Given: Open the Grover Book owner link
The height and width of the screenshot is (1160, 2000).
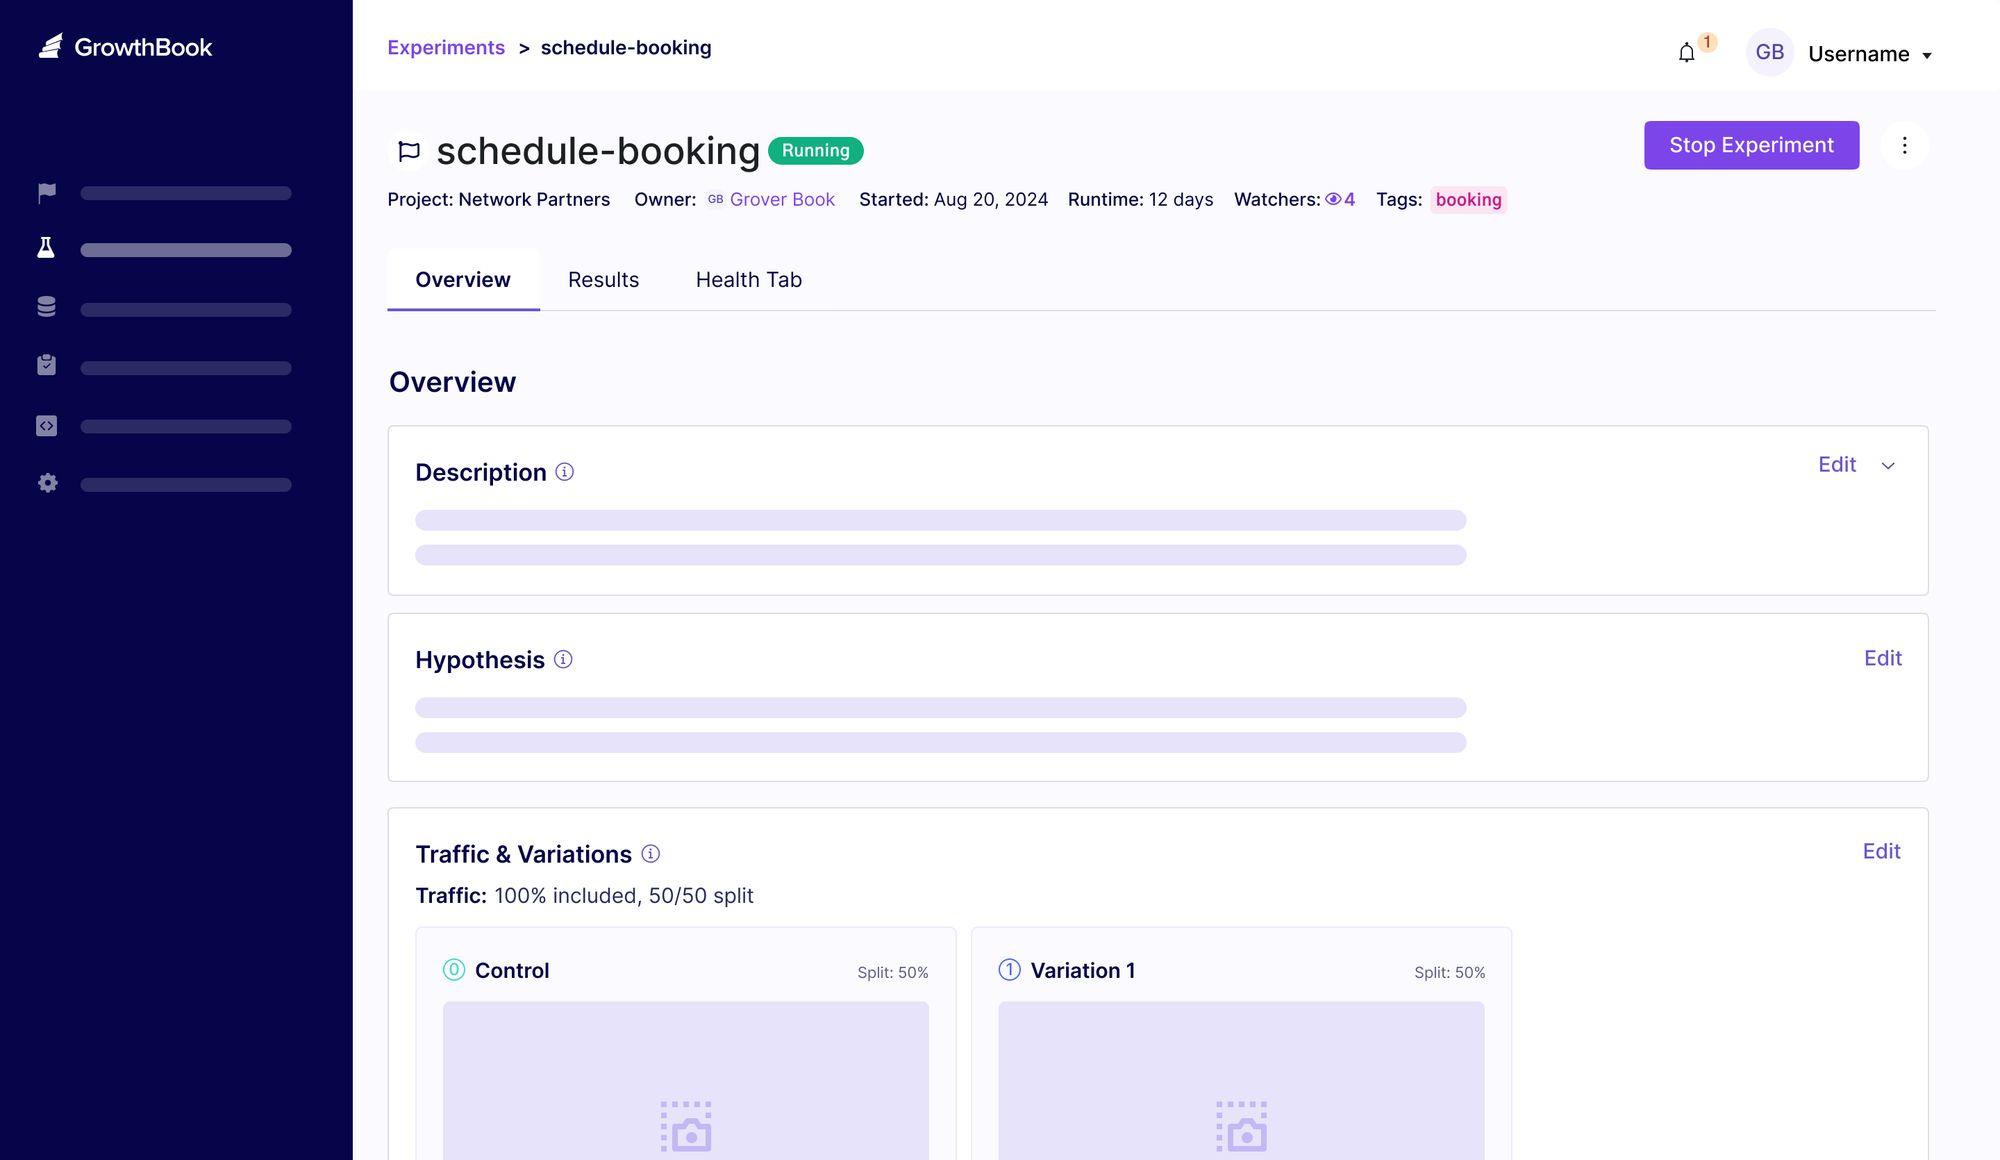Looking at the screenshot, I should (x=781, y=199).
